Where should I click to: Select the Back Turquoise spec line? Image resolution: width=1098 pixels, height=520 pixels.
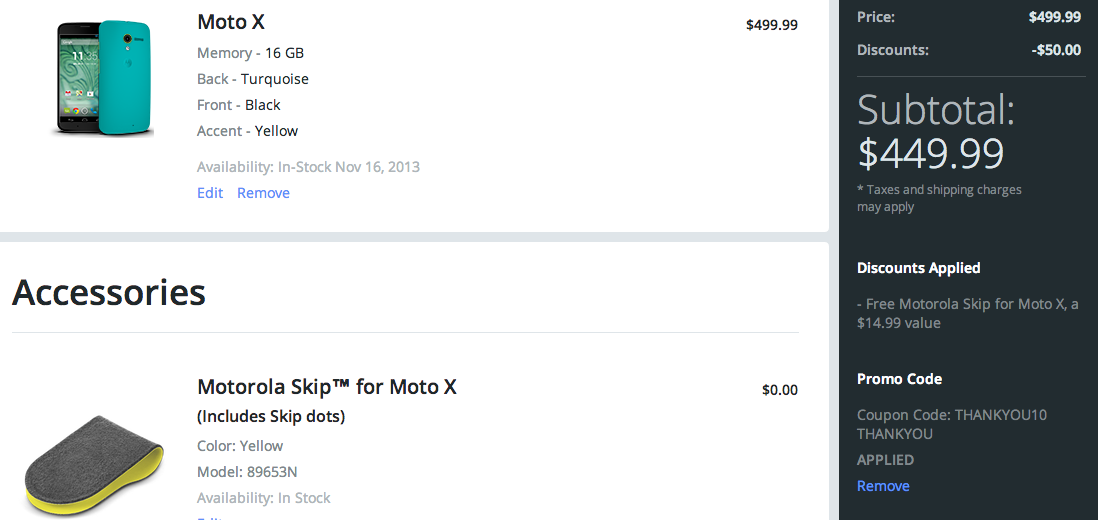tap(253, 79)
